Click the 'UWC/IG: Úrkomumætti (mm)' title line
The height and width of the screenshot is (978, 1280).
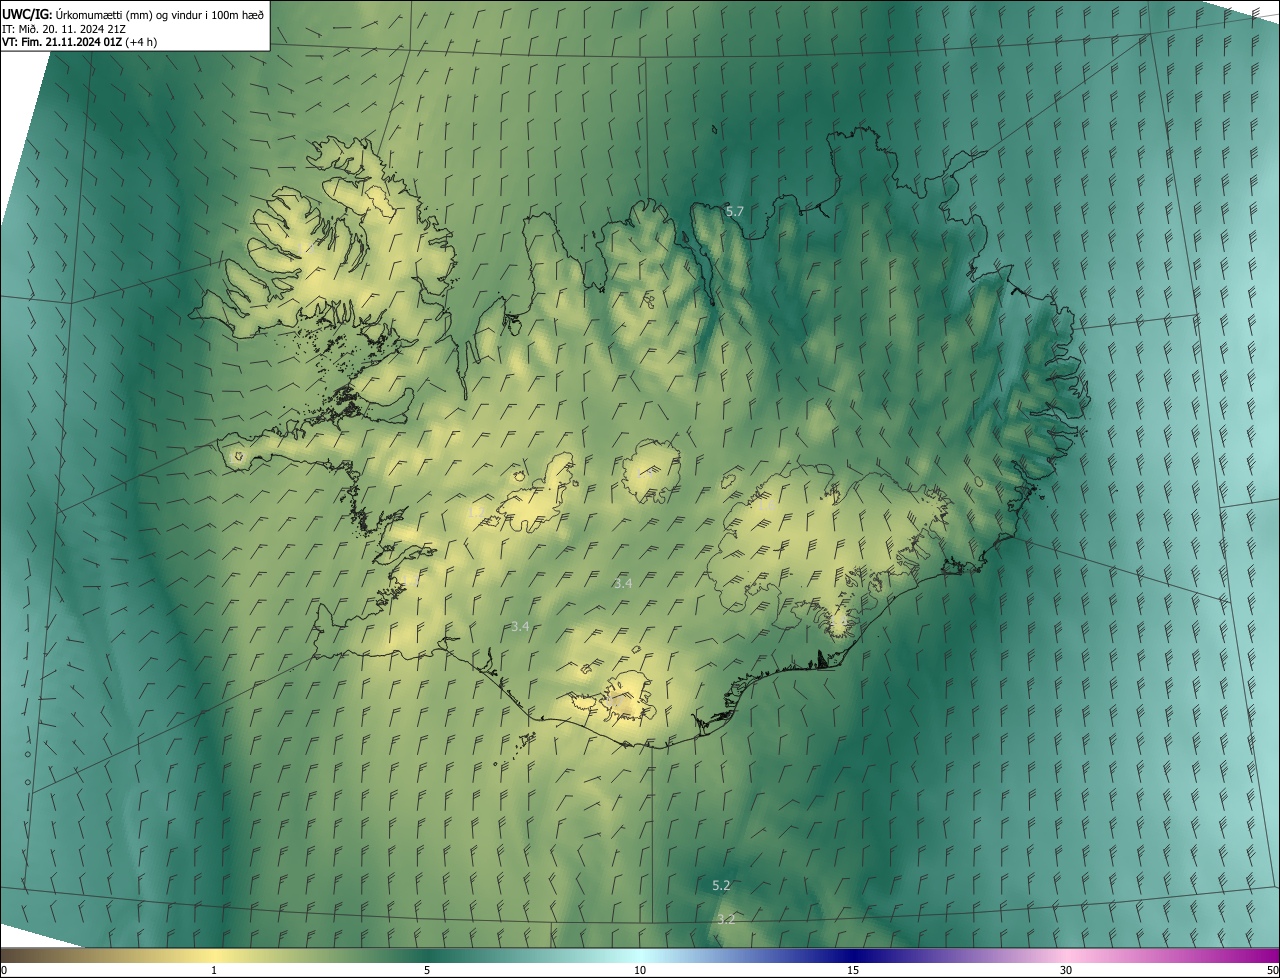[133, 14]
